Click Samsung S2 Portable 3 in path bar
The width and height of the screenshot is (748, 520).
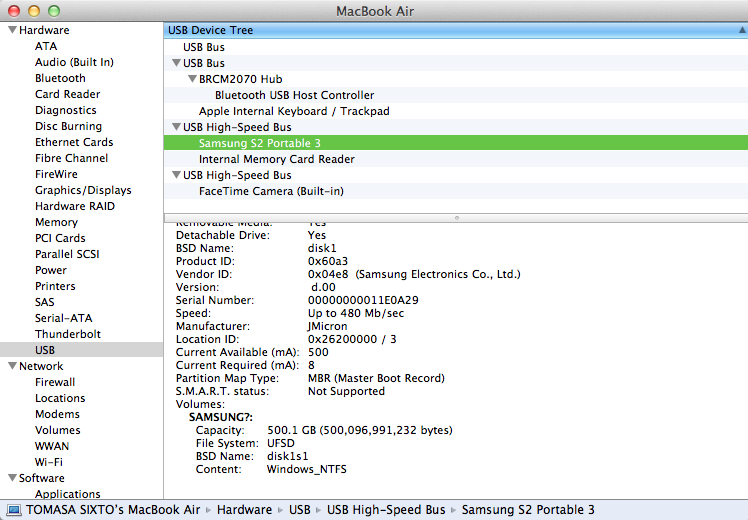click(x=528, y=510)
